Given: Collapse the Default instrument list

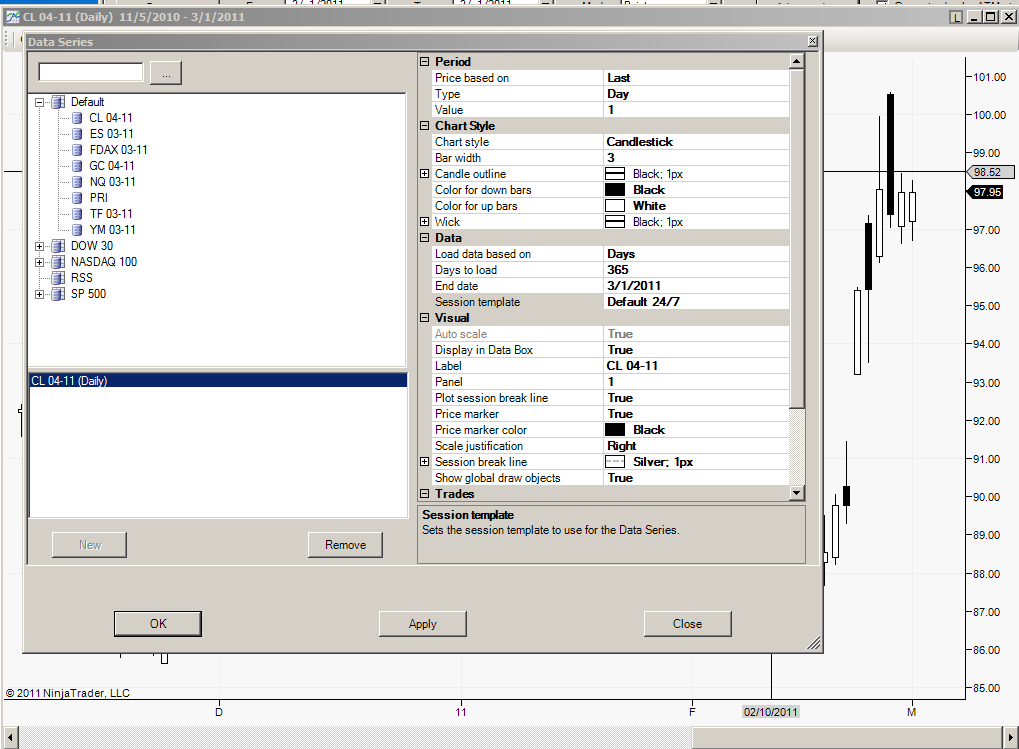Looking at the screenshot, I should coord(40,102).
